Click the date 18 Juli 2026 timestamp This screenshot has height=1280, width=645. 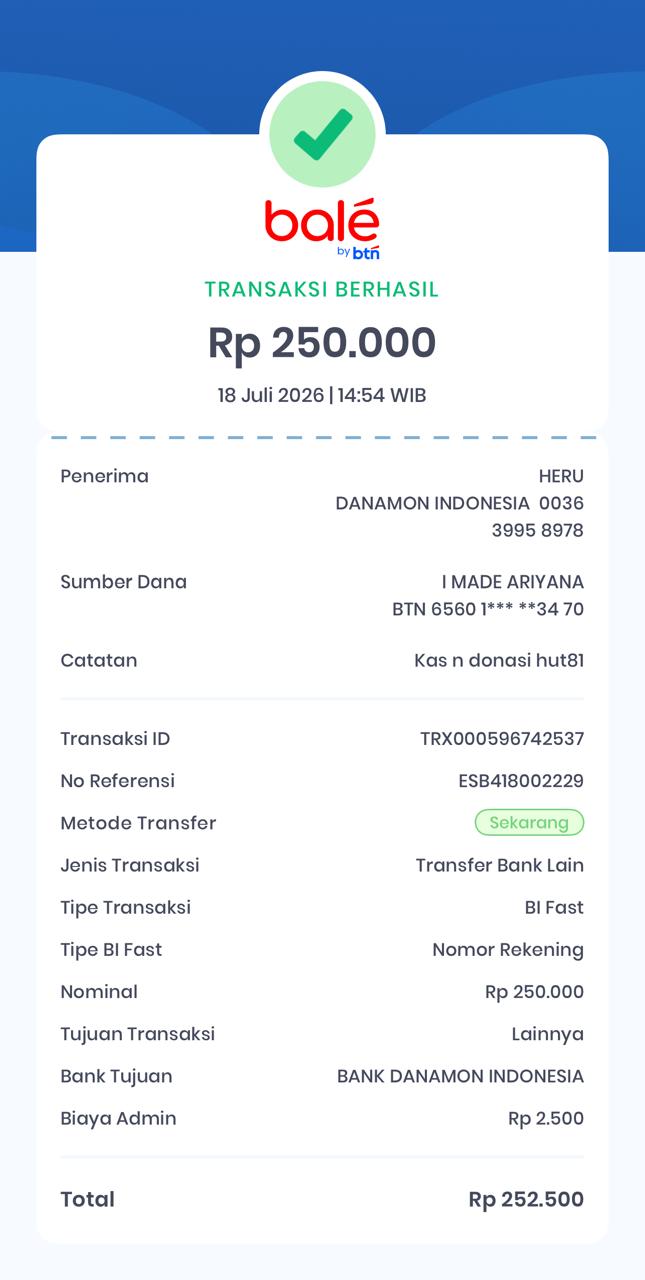[x=322, y=395]
